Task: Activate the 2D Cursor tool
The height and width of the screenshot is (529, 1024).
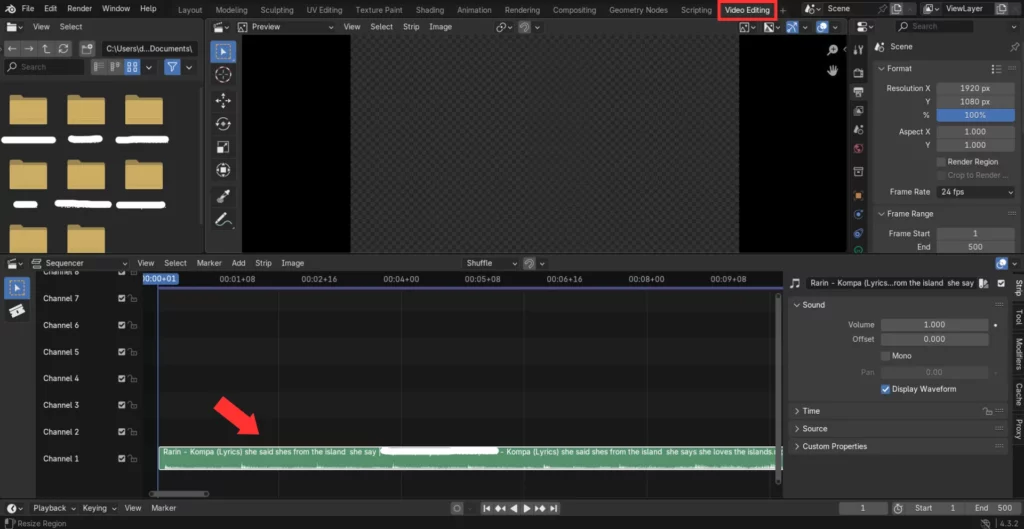Action: [223, 74]
